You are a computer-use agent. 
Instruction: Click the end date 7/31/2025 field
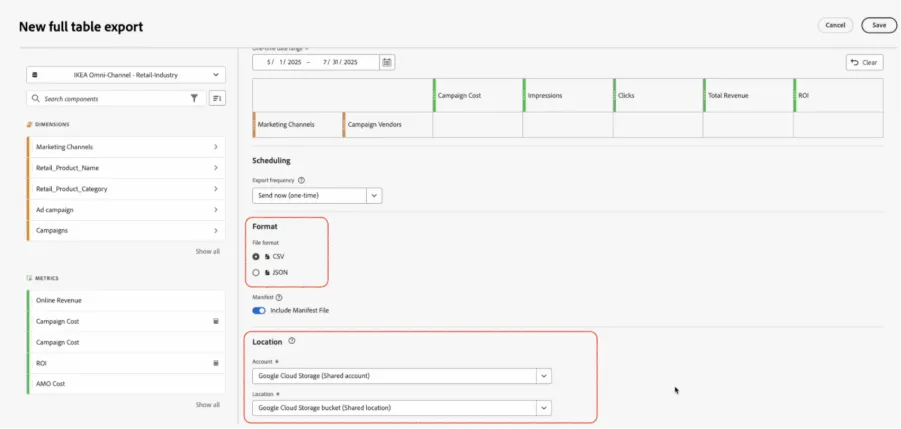point(340,62)
